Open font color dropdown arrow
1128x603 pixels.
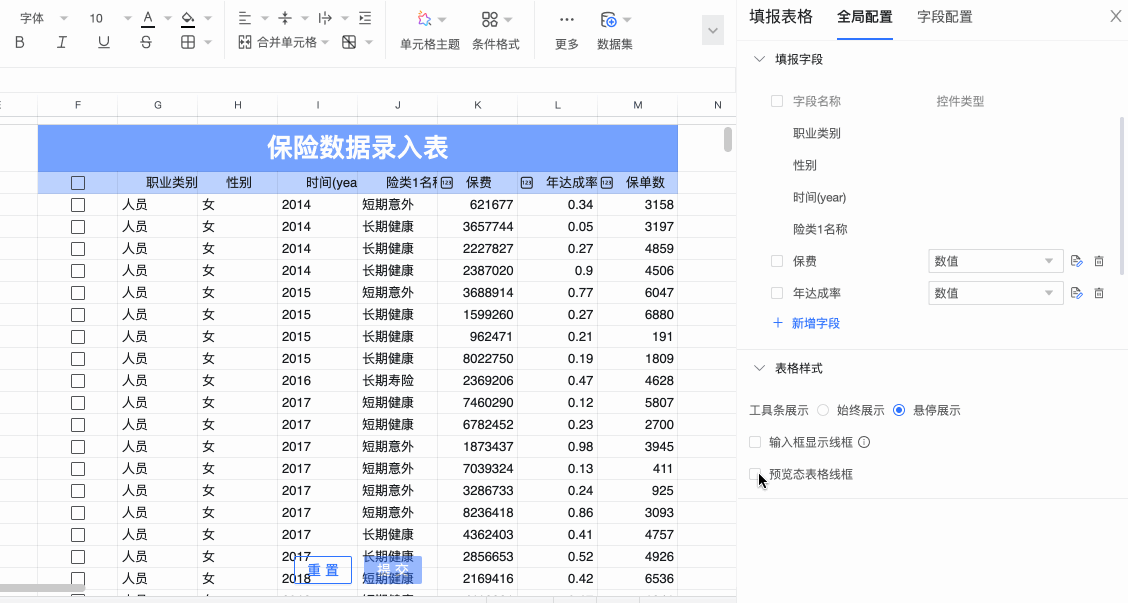point(168,19)
